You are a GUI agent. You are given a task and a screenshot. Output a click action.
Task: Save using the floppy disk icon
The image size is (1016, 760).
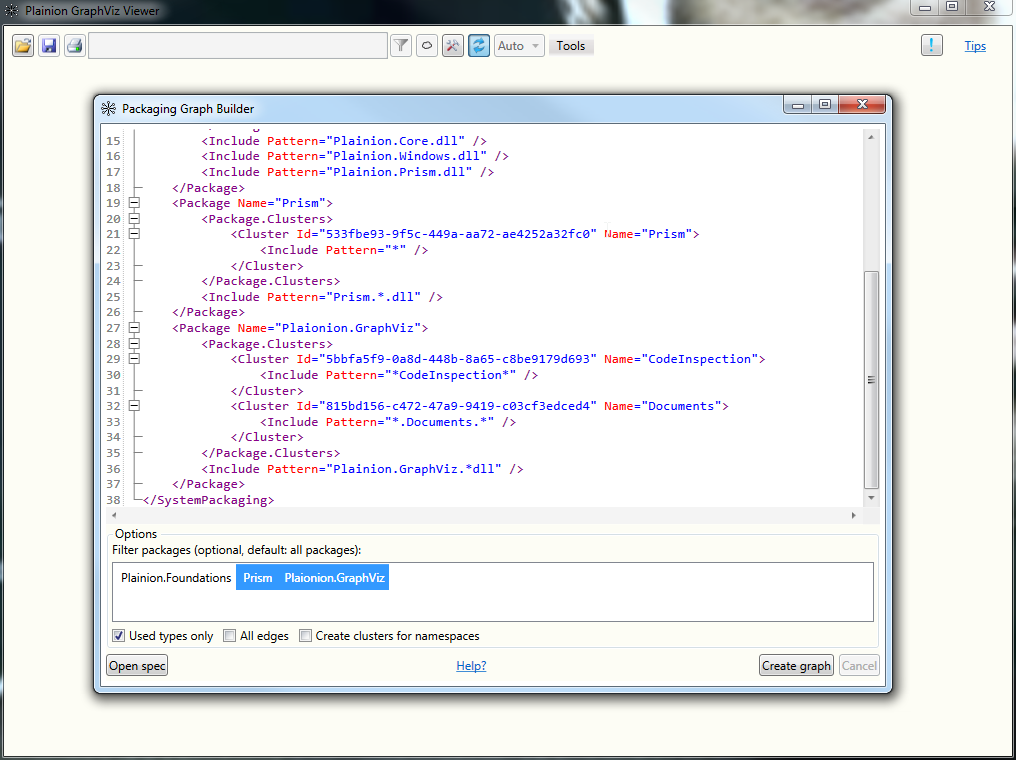(x=49, y=46)
